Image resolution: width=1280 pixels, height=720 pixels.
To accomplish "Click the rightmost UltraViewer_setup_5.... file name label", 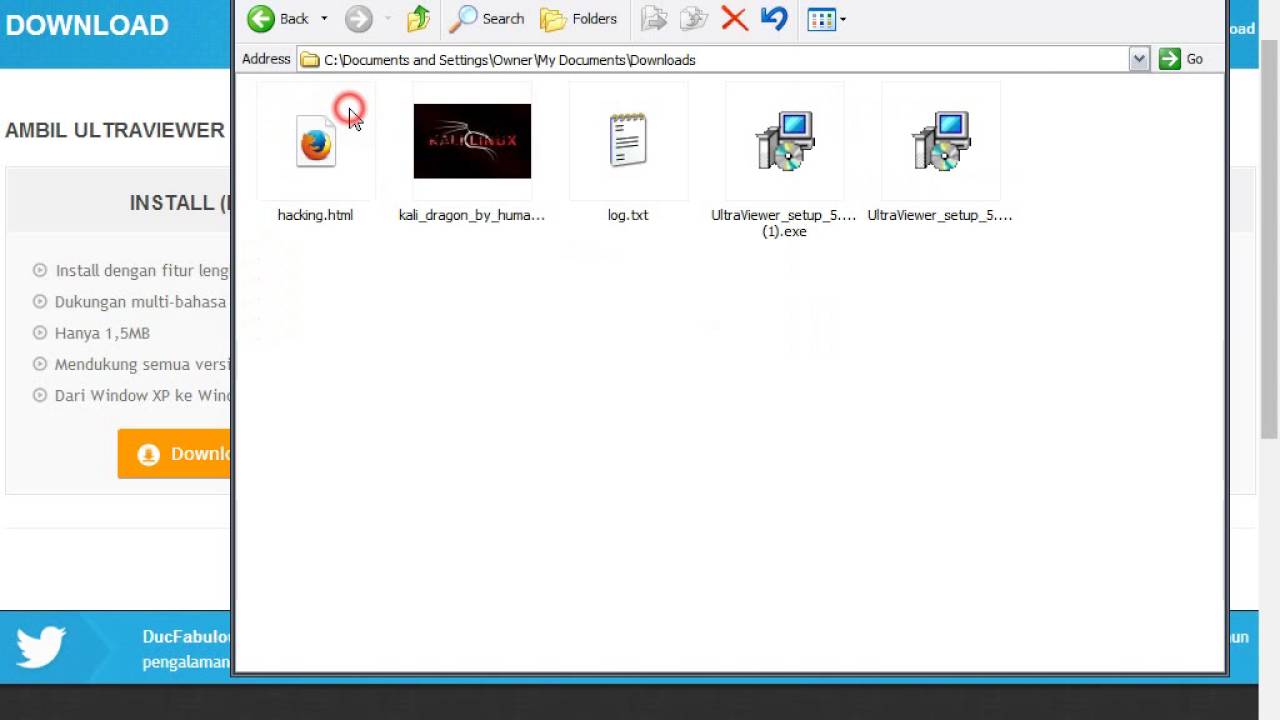I will [x=940, y=215].
